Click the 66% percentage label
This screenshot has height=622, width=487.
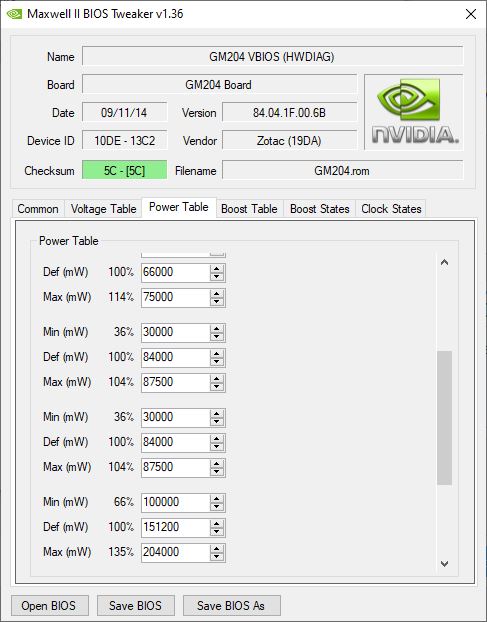tap(124, 502)
